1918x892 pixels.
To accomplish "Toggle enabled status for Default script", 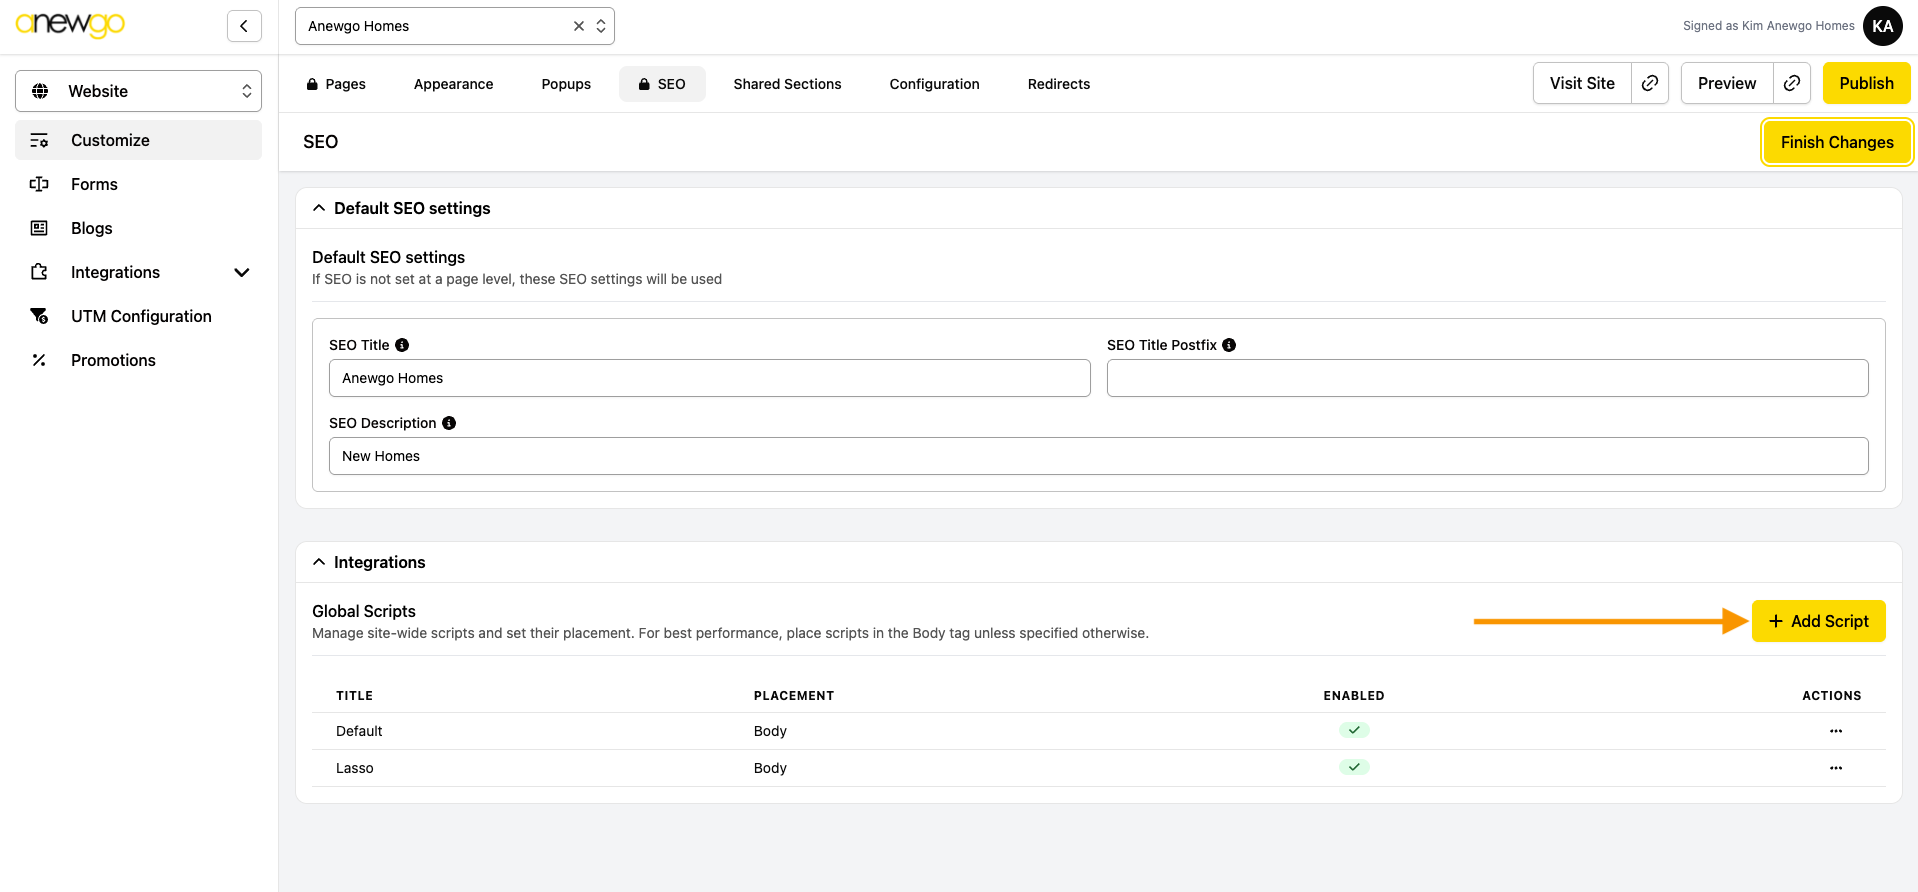I will tap(1354, 731).
